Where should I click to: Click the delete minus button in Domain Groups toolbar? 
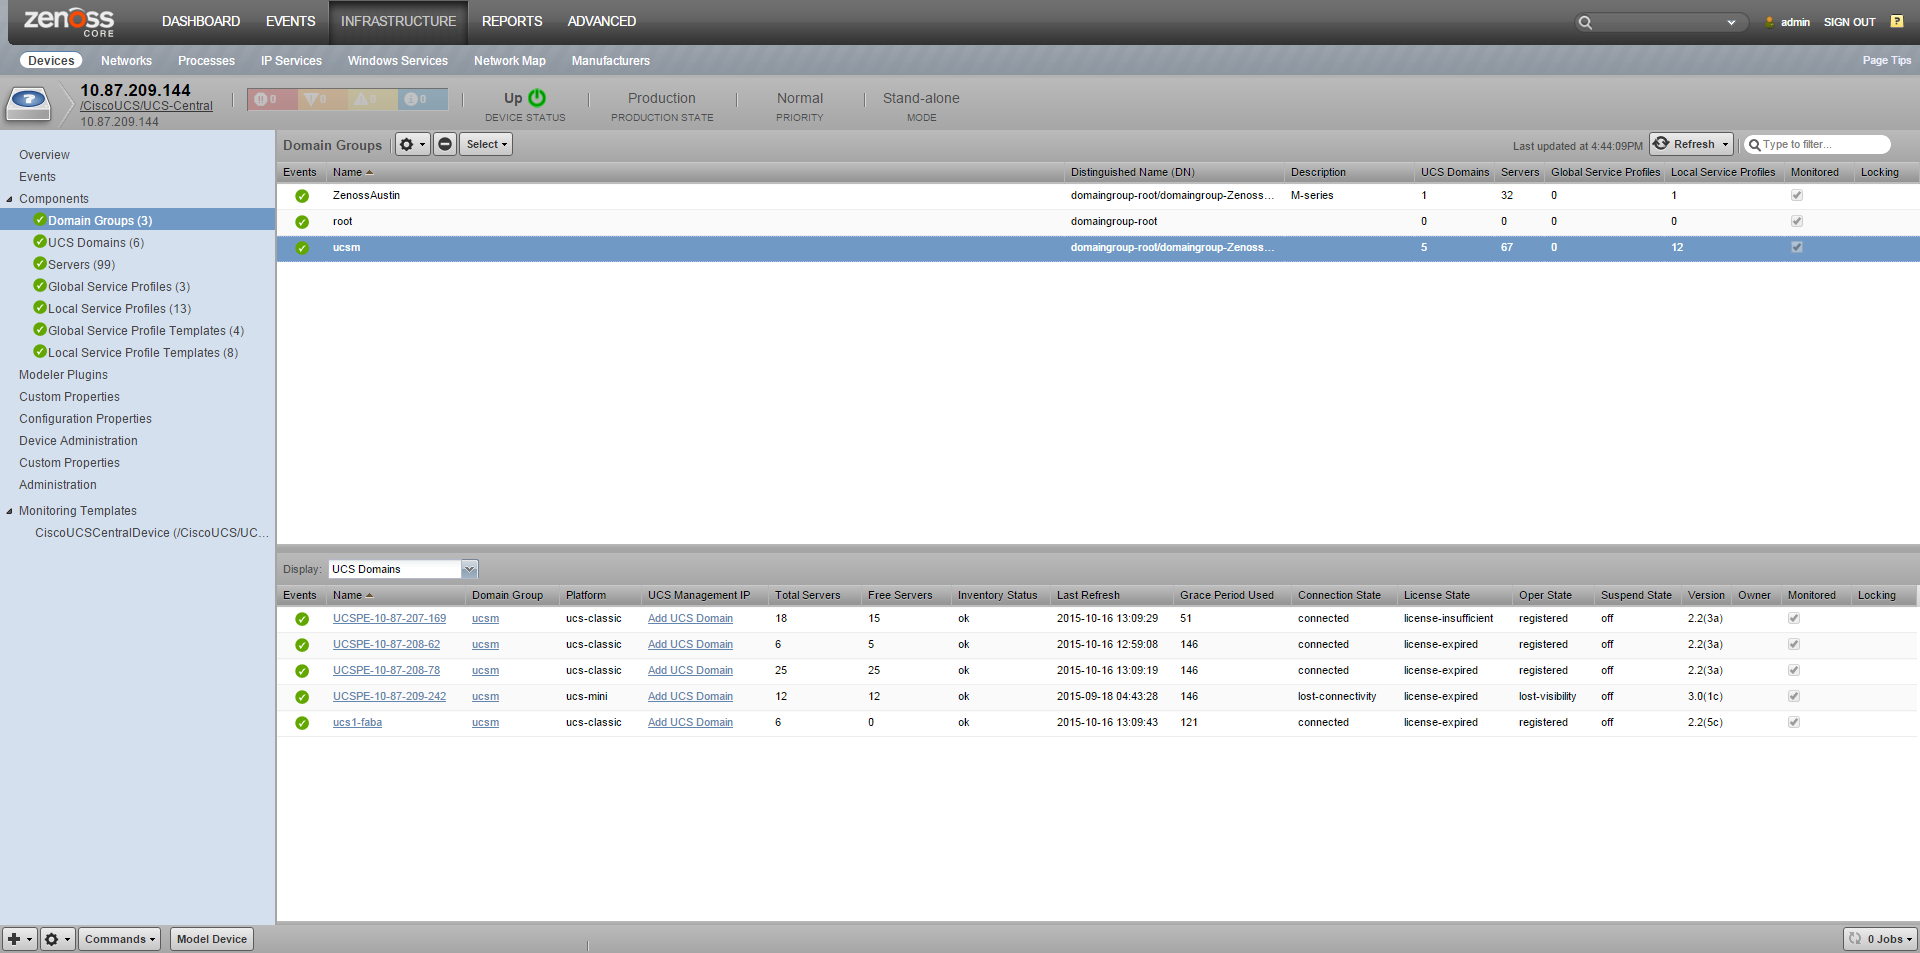click(445, 144)
